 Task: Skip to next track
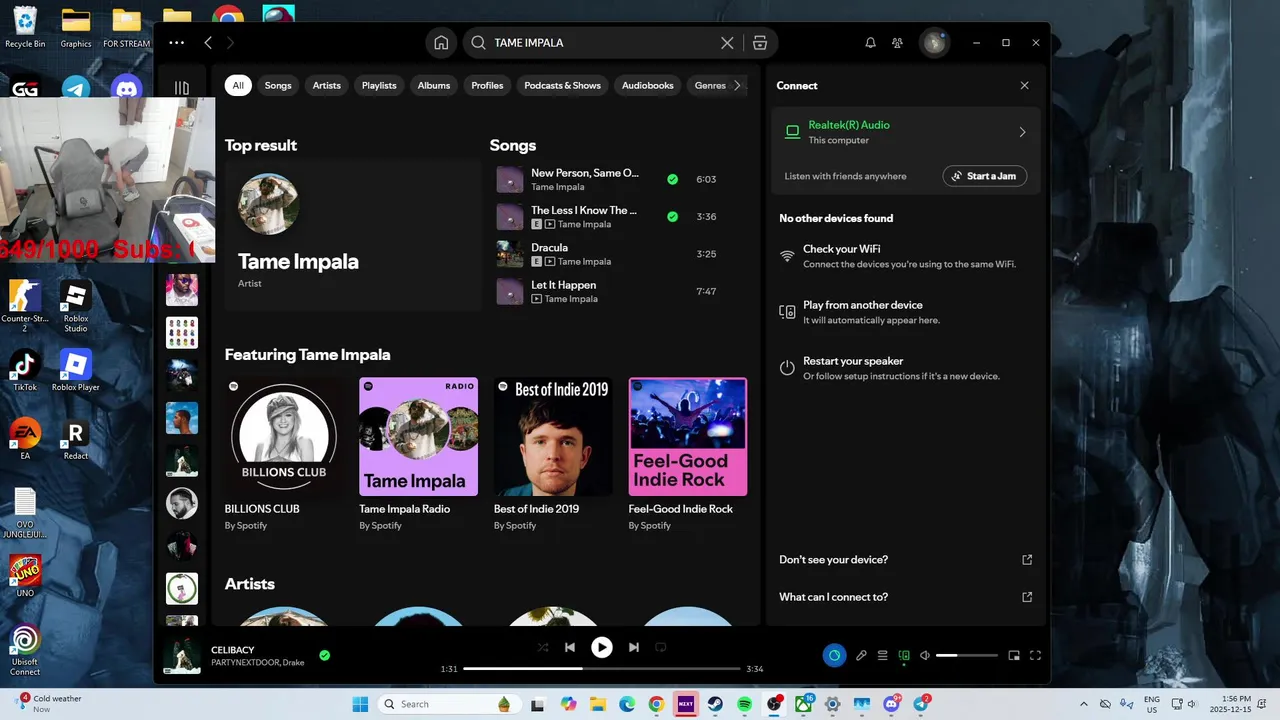pyautogui.click(x=633, y=647)
